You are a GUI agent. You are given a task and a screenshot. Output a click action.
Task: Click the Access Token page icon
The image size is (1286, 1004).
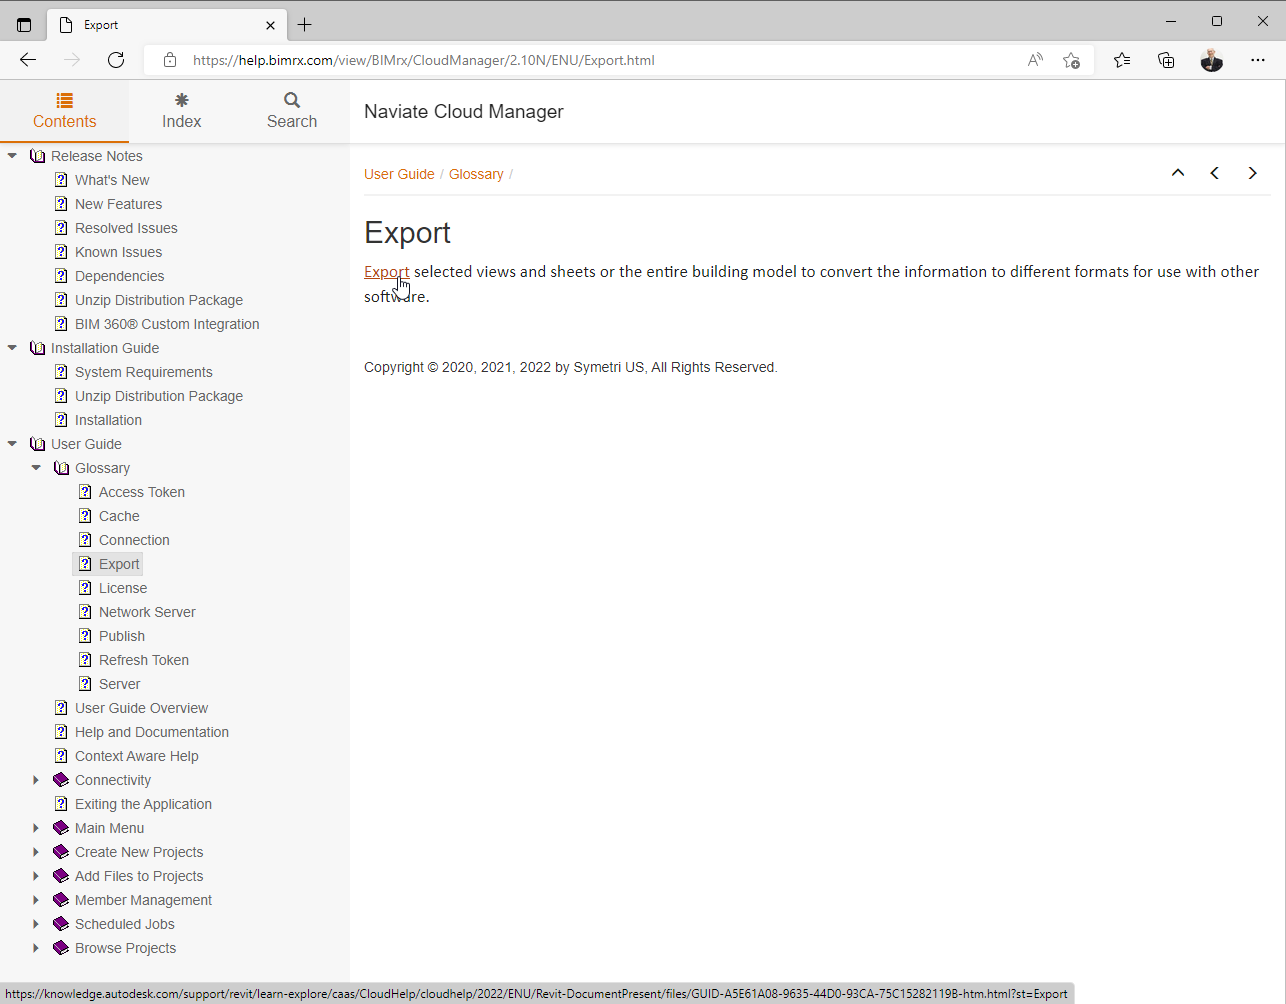click(85, 492)
